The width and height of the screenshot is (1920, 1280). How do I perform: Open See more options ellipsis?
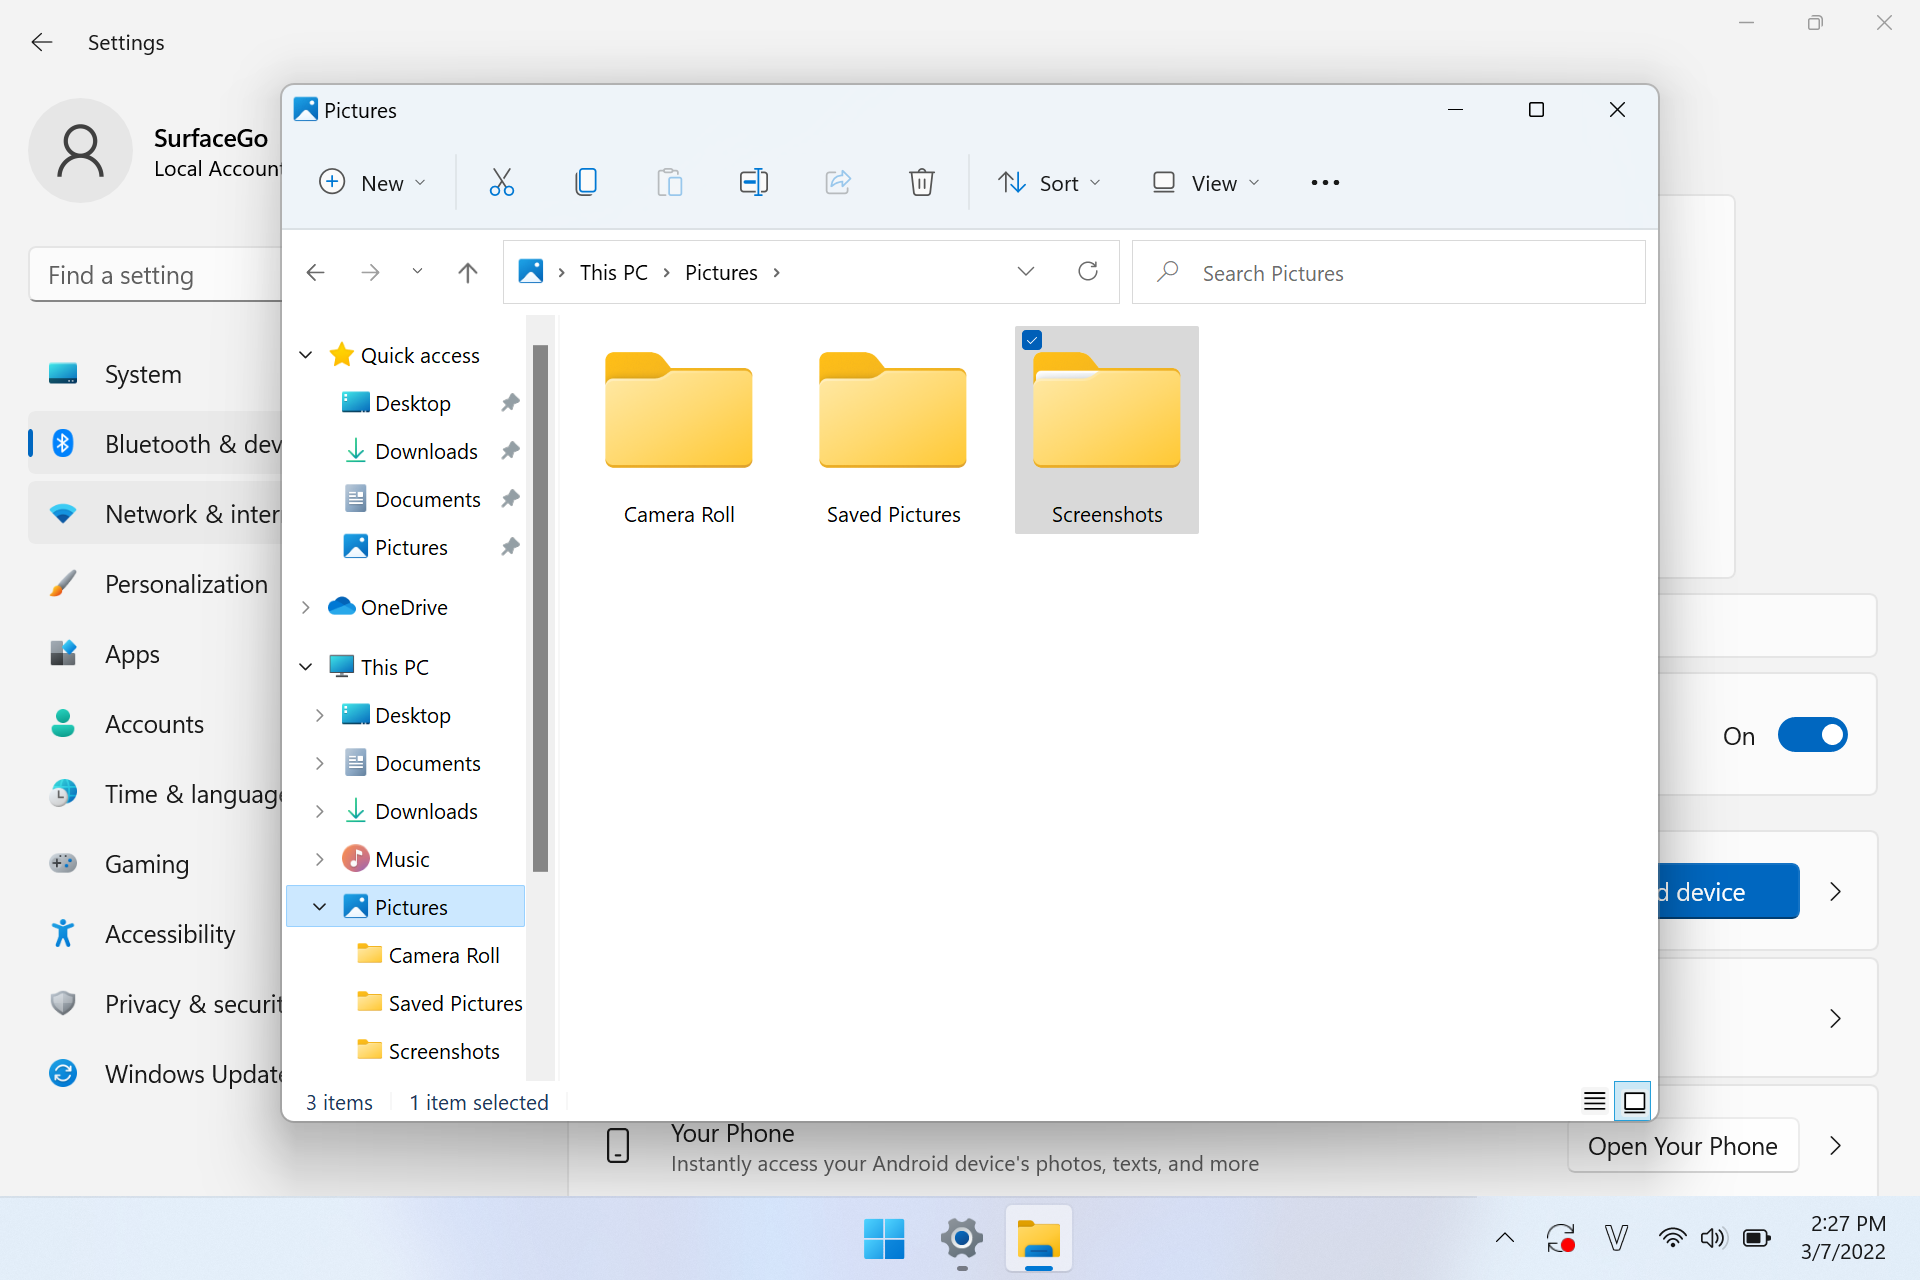[x=1325, y=182]
